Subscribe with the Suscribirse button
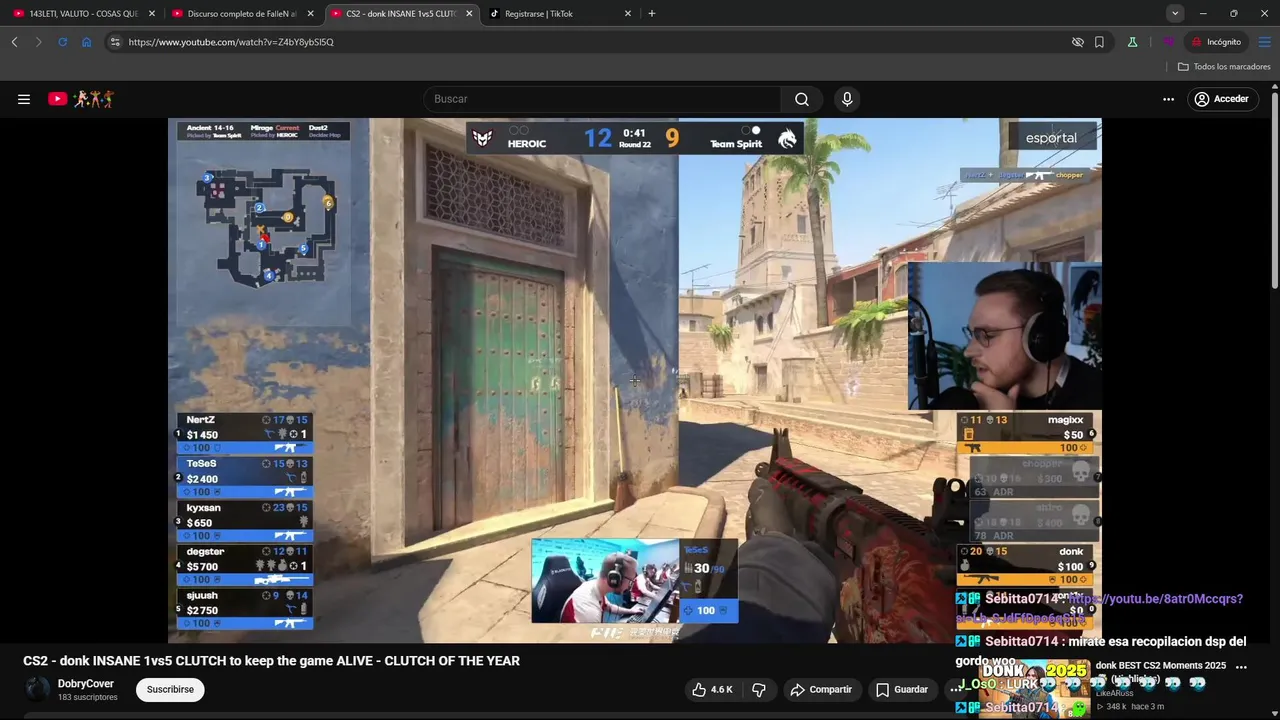Image resolution: width=1280 pixels, height=720 pixels. pyautogui.click(x=170, y=690)
